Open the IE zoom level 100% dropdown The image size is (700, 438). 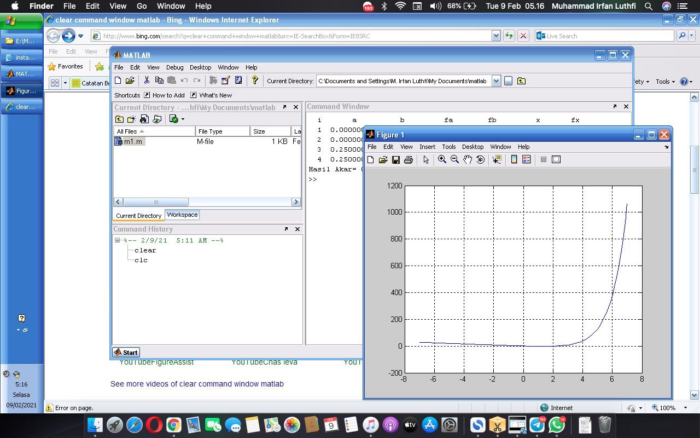[685, 408]
